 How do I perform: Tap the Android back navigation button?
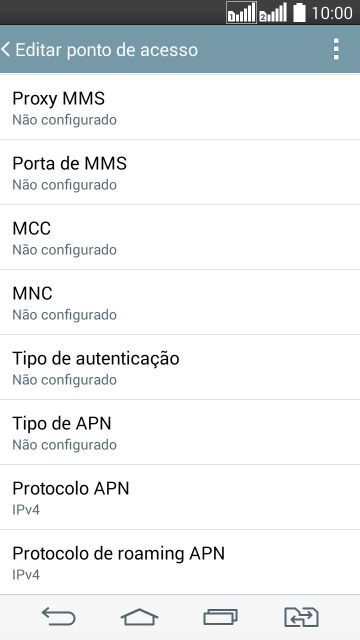(58, 616)
